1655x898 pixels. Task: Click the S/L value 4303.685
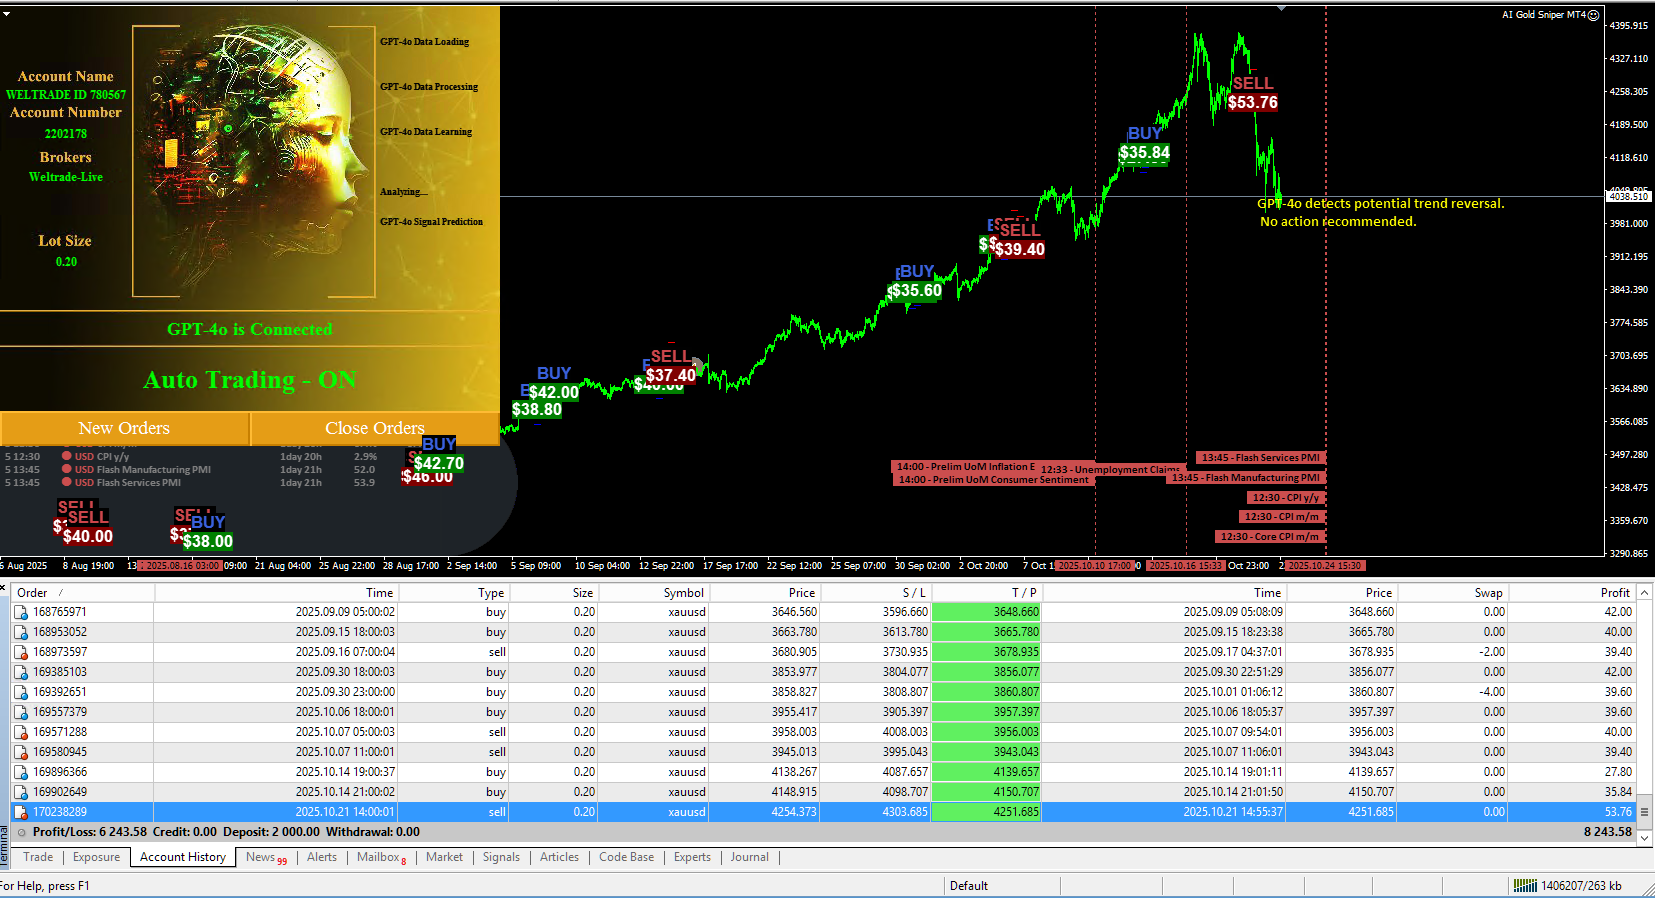point(905,812)
